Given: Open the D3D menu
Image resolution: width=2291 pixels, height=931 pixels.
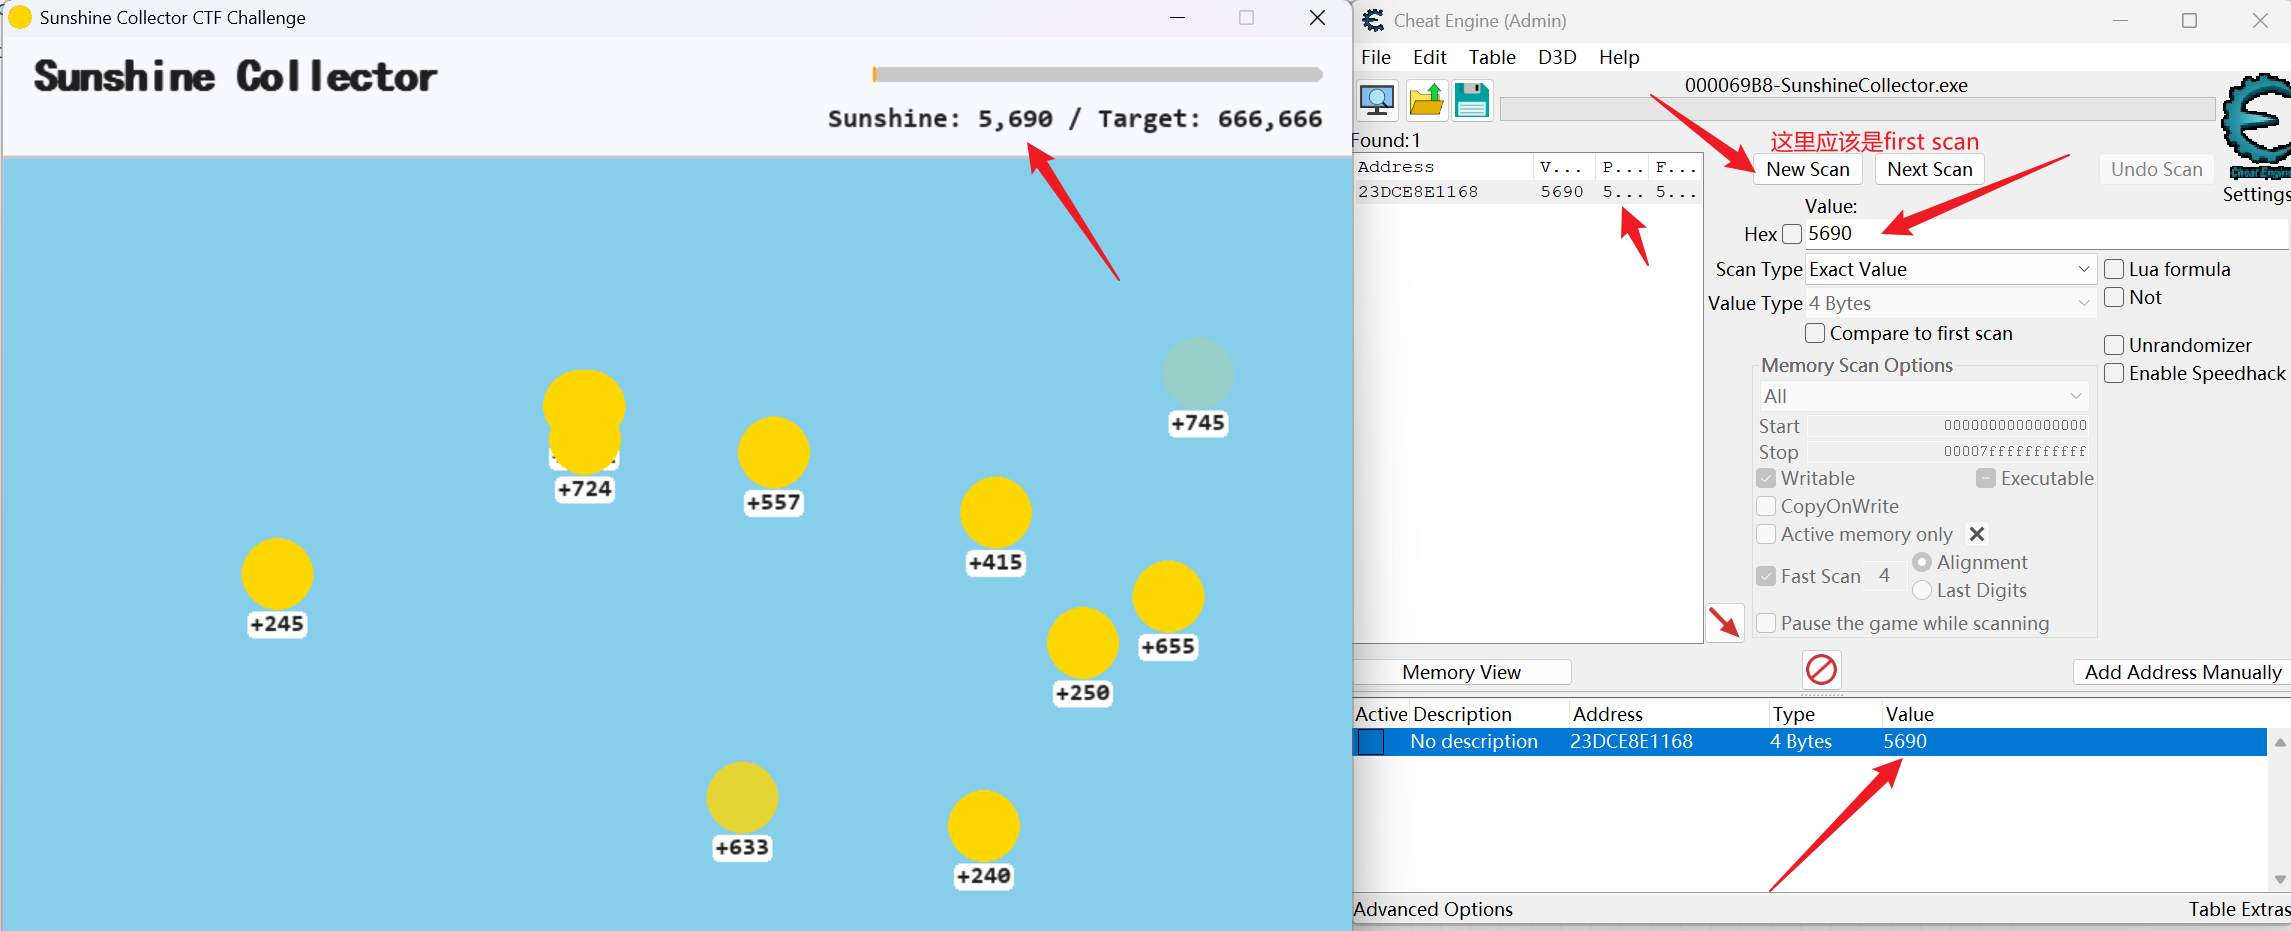Looking at the screenshot, I should [1556, 57].
